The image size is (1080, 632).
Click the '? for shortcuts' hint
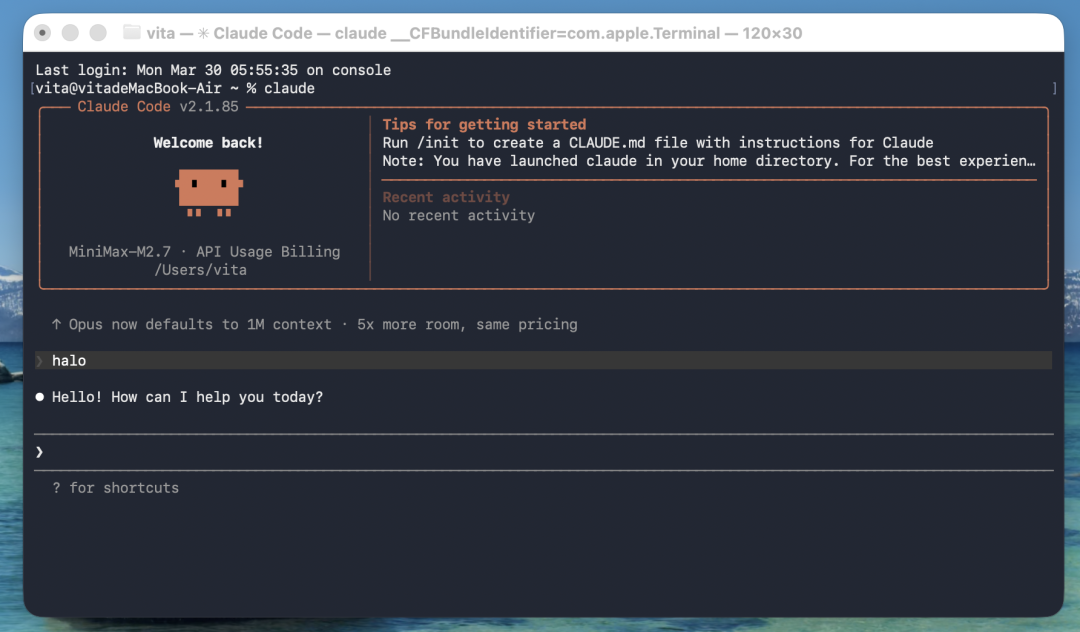(x=116, y=488)
